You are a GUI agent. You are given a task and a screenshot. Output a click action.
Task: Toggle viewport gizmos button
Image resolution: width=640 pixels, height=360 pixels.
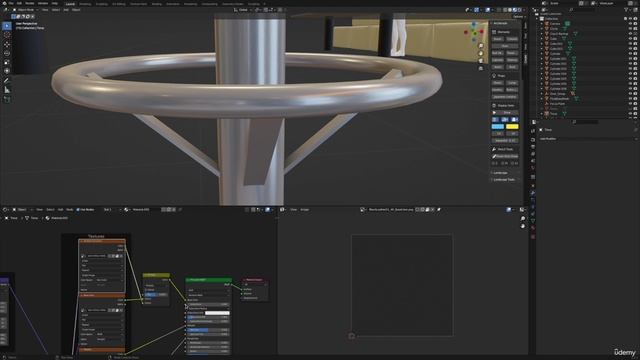pos(476,10)
